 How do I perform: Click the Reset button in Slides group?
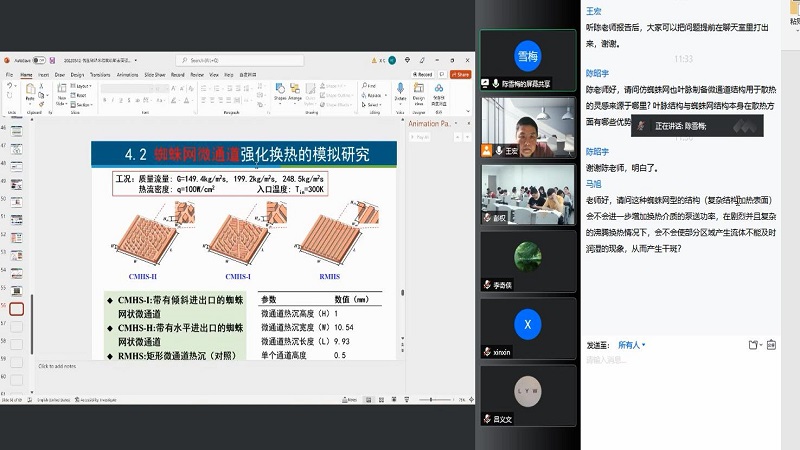(79, 95)
